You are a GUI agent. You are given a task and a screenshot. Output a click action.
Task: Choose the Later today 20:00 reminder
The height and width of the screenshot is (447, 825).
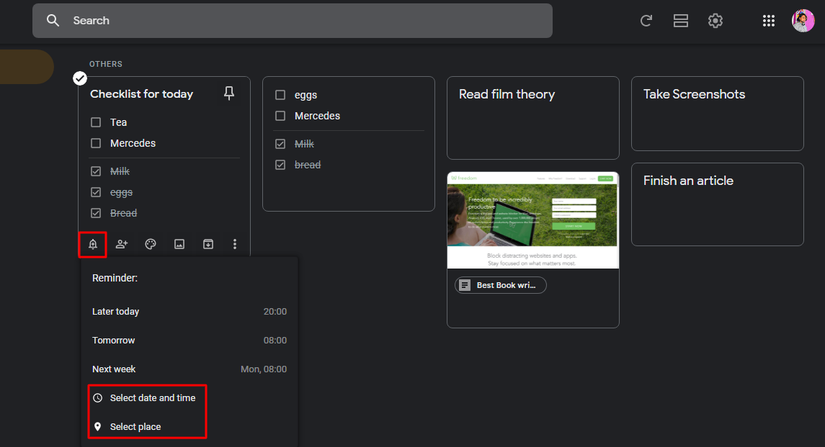tap(189, 311)
